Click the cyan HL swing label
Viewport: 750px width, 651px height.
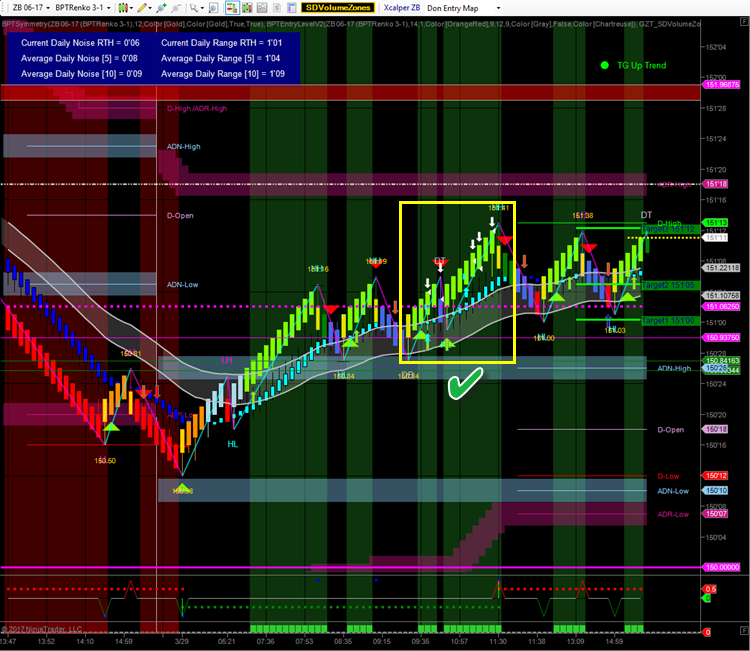point(232,444)
